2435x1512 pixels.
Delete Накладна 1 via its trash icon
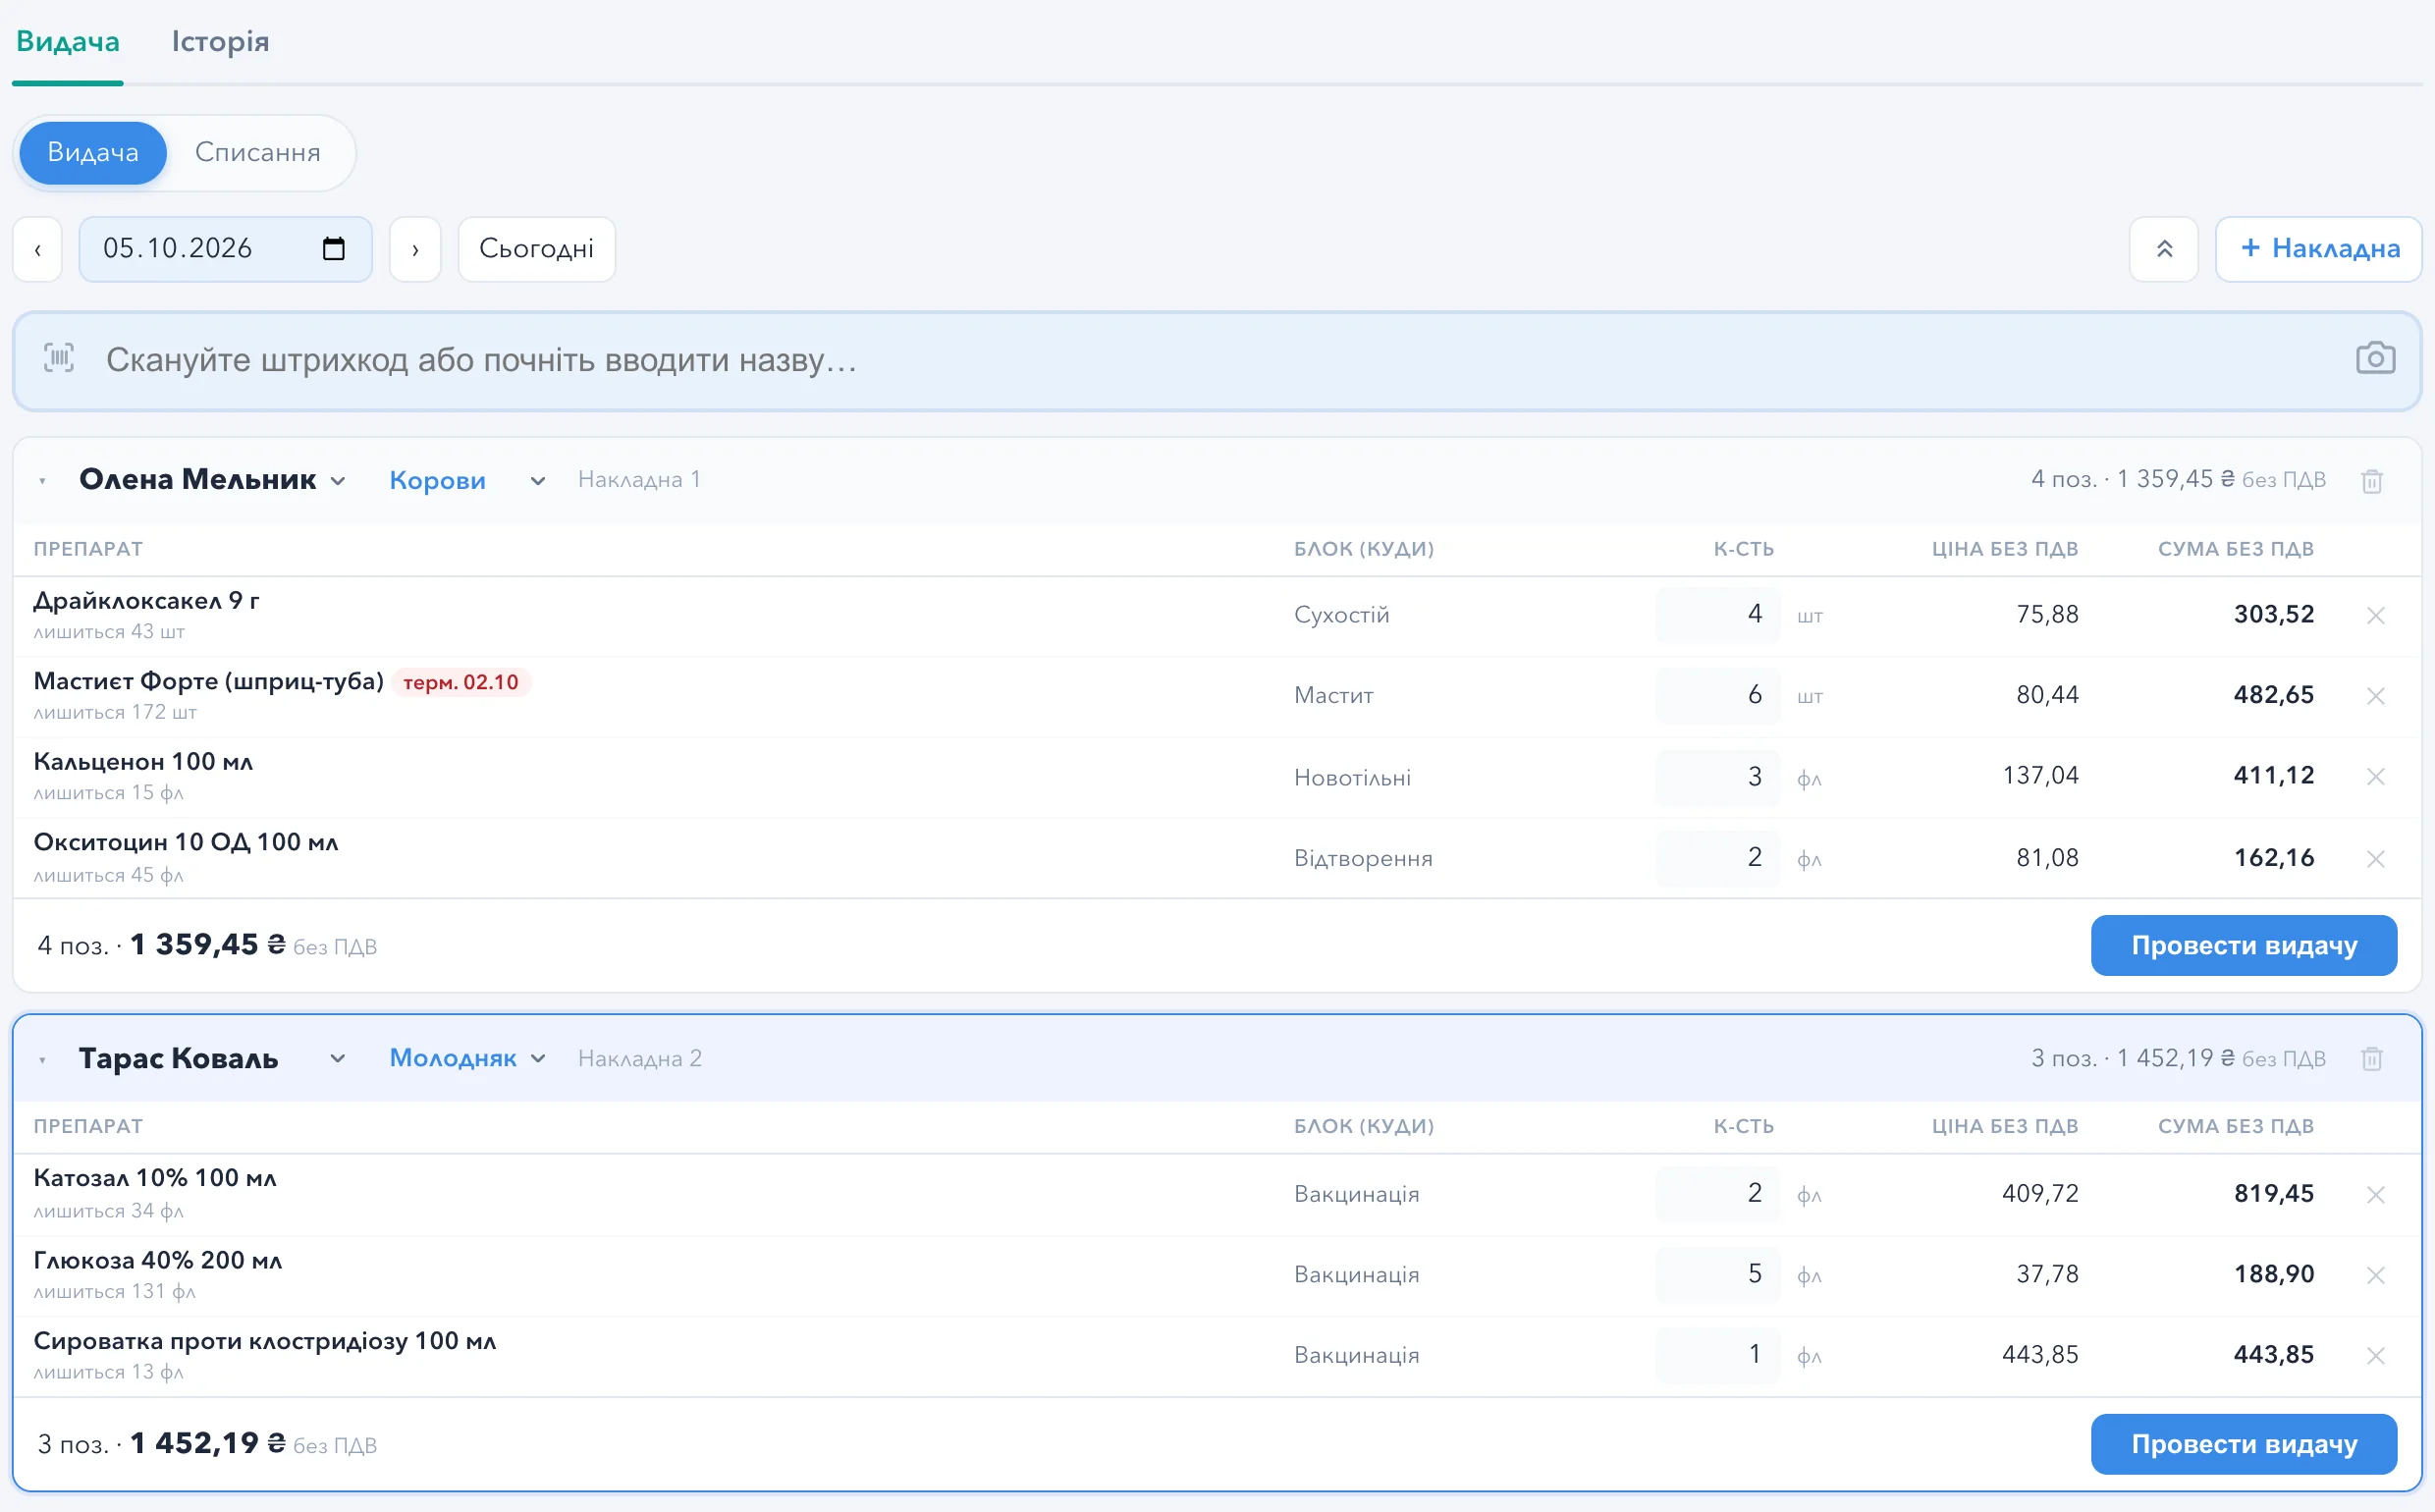(2371, 481)
